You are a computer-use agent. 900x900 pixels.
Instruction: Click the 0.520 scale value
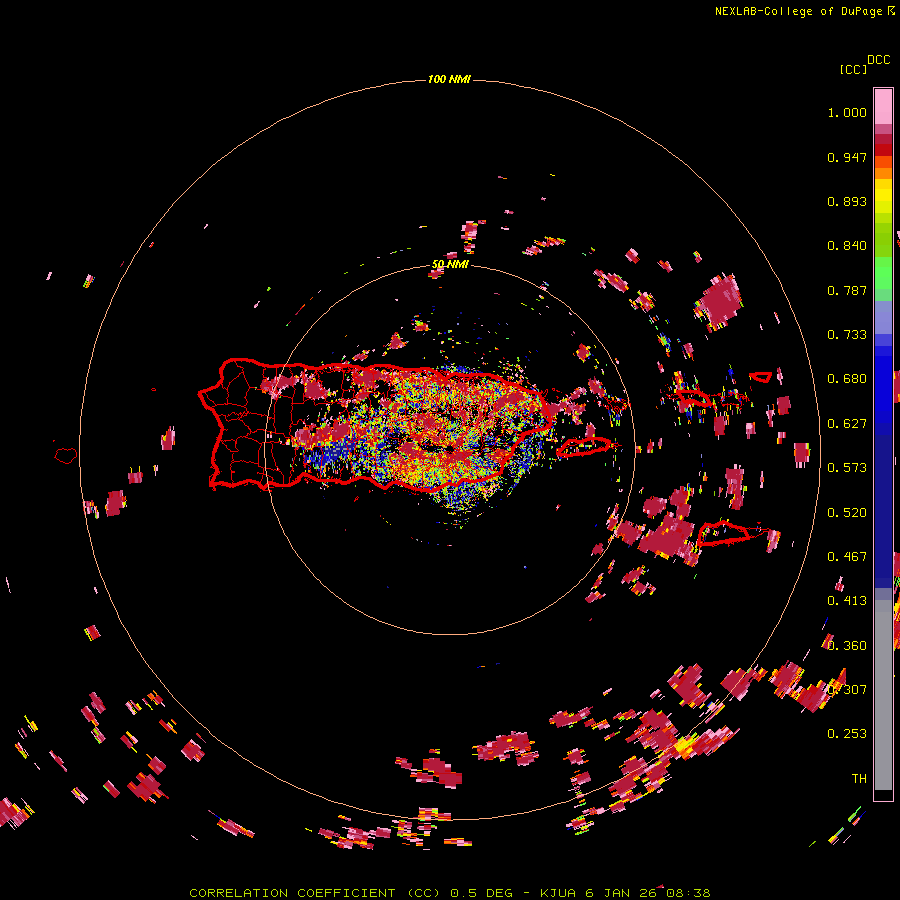pos(847,513)
